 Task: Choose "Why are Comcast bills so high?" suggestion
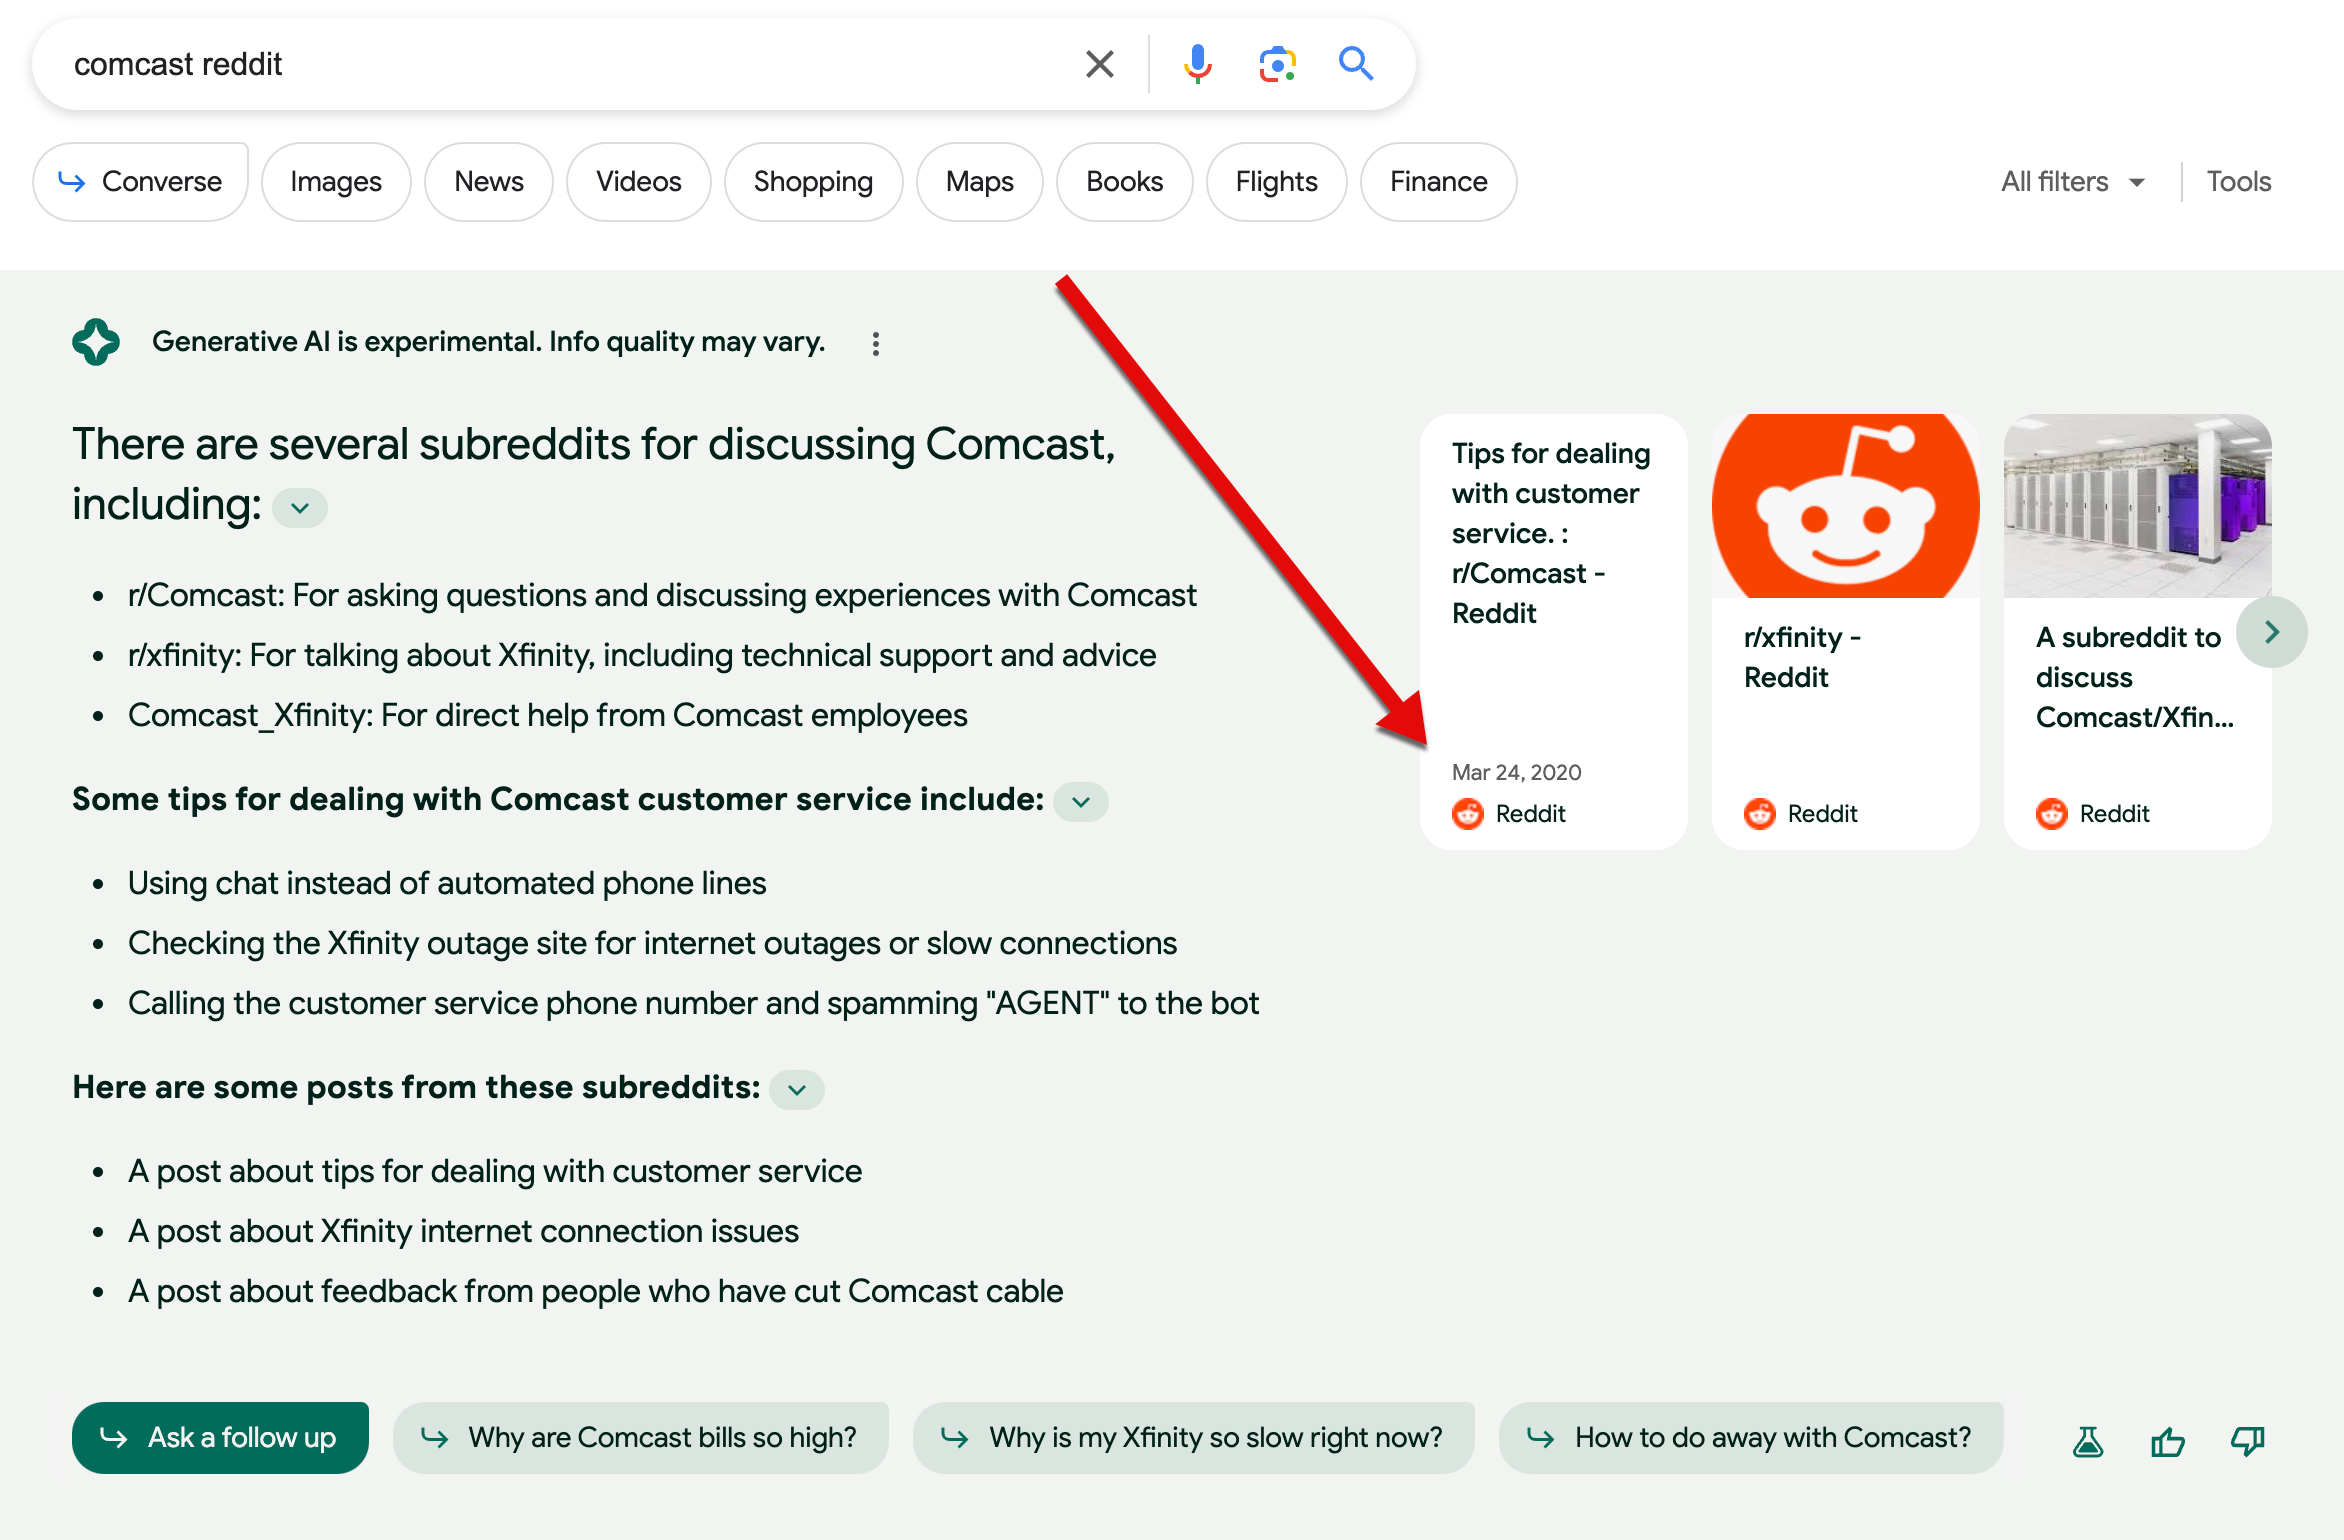641,1438
